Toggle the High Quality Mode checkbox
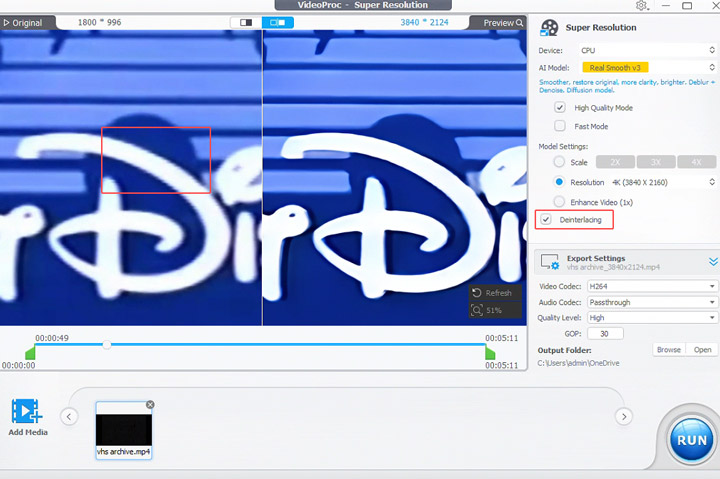 coord(559,107)
